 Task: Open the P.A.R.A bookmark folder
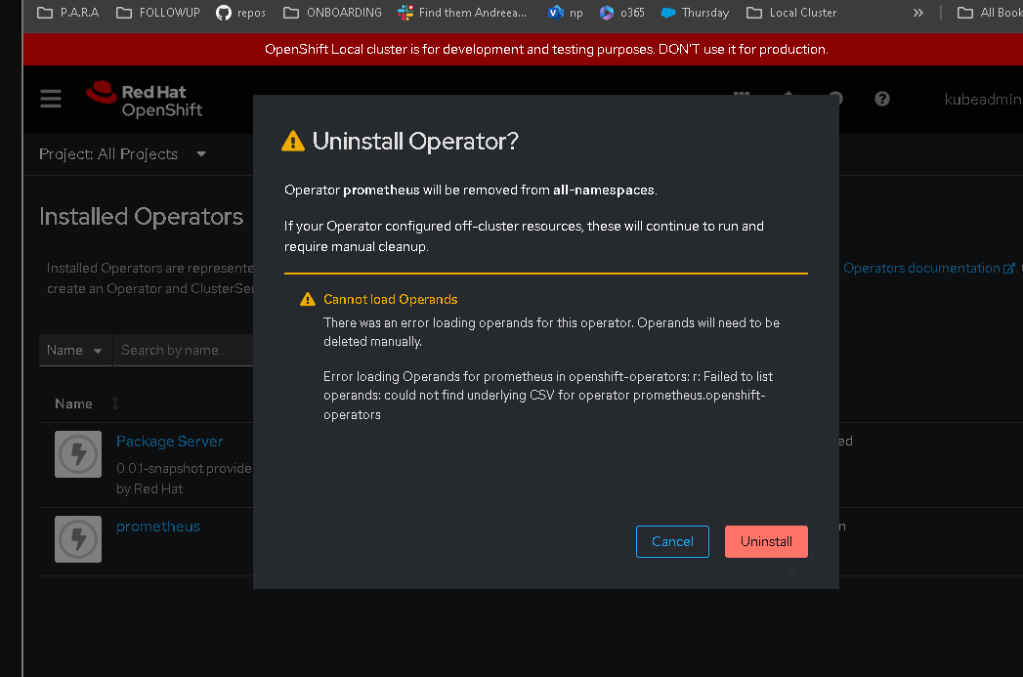click(68, 12)
